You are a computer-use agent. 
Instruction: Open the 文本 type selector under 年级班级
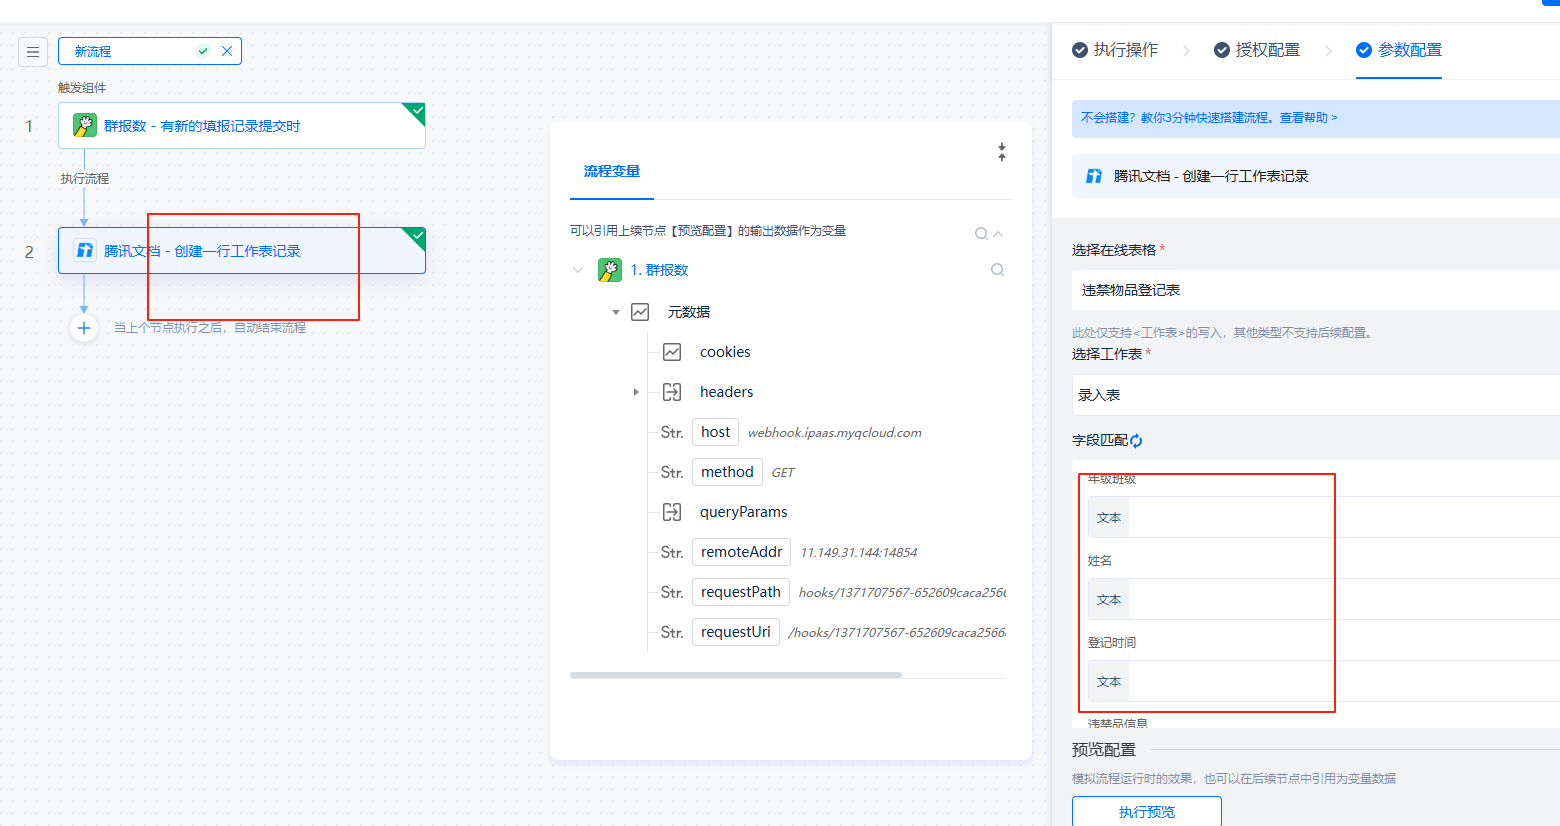point(1109,518)
